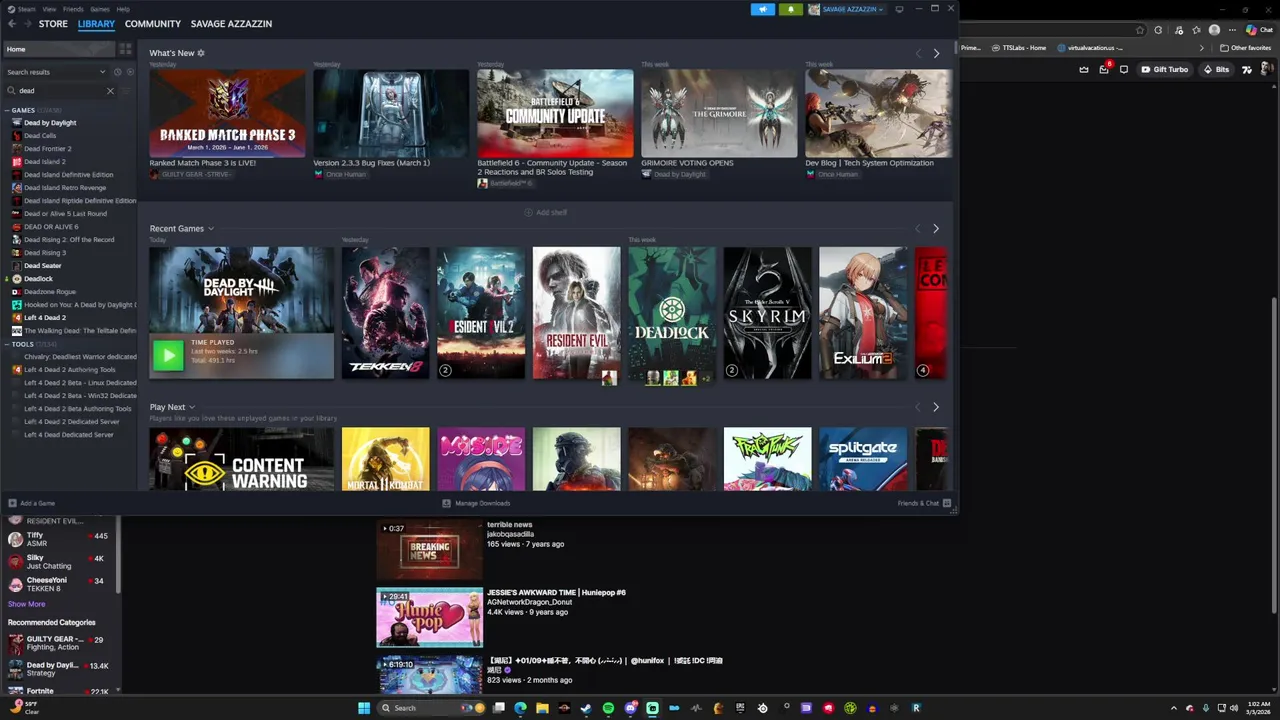Viewport: 1280px width, 720px height.
Task: Open Manage Downloads
Action: click(476, 503)
